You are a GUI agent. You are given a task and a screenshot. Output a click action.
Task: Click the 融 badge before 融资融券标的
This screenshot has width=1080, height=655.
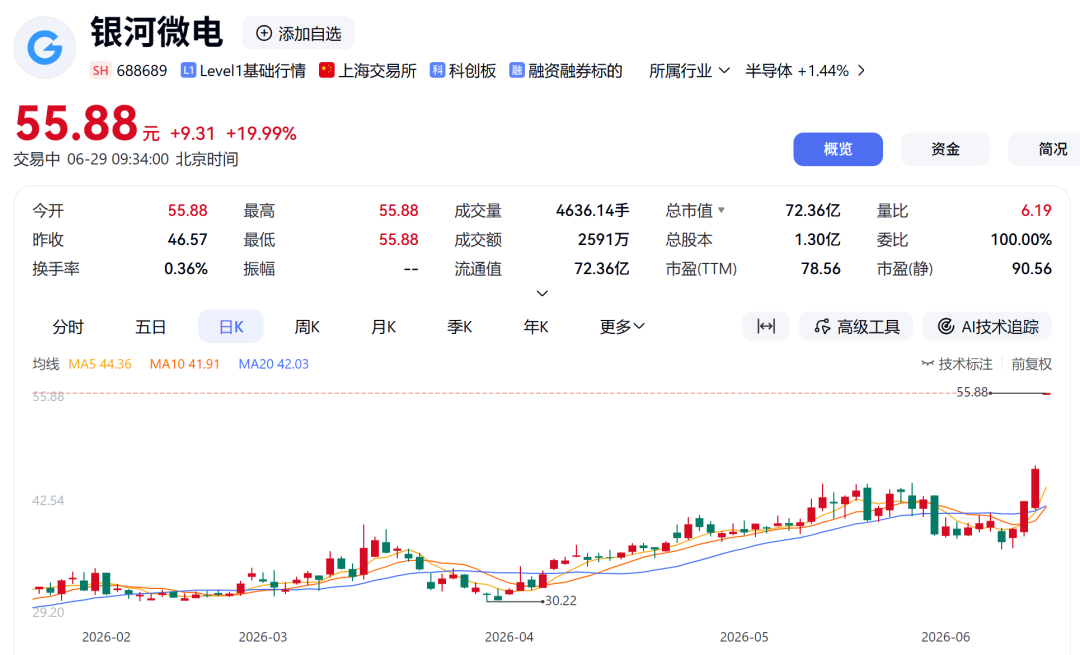click(517, 70)
